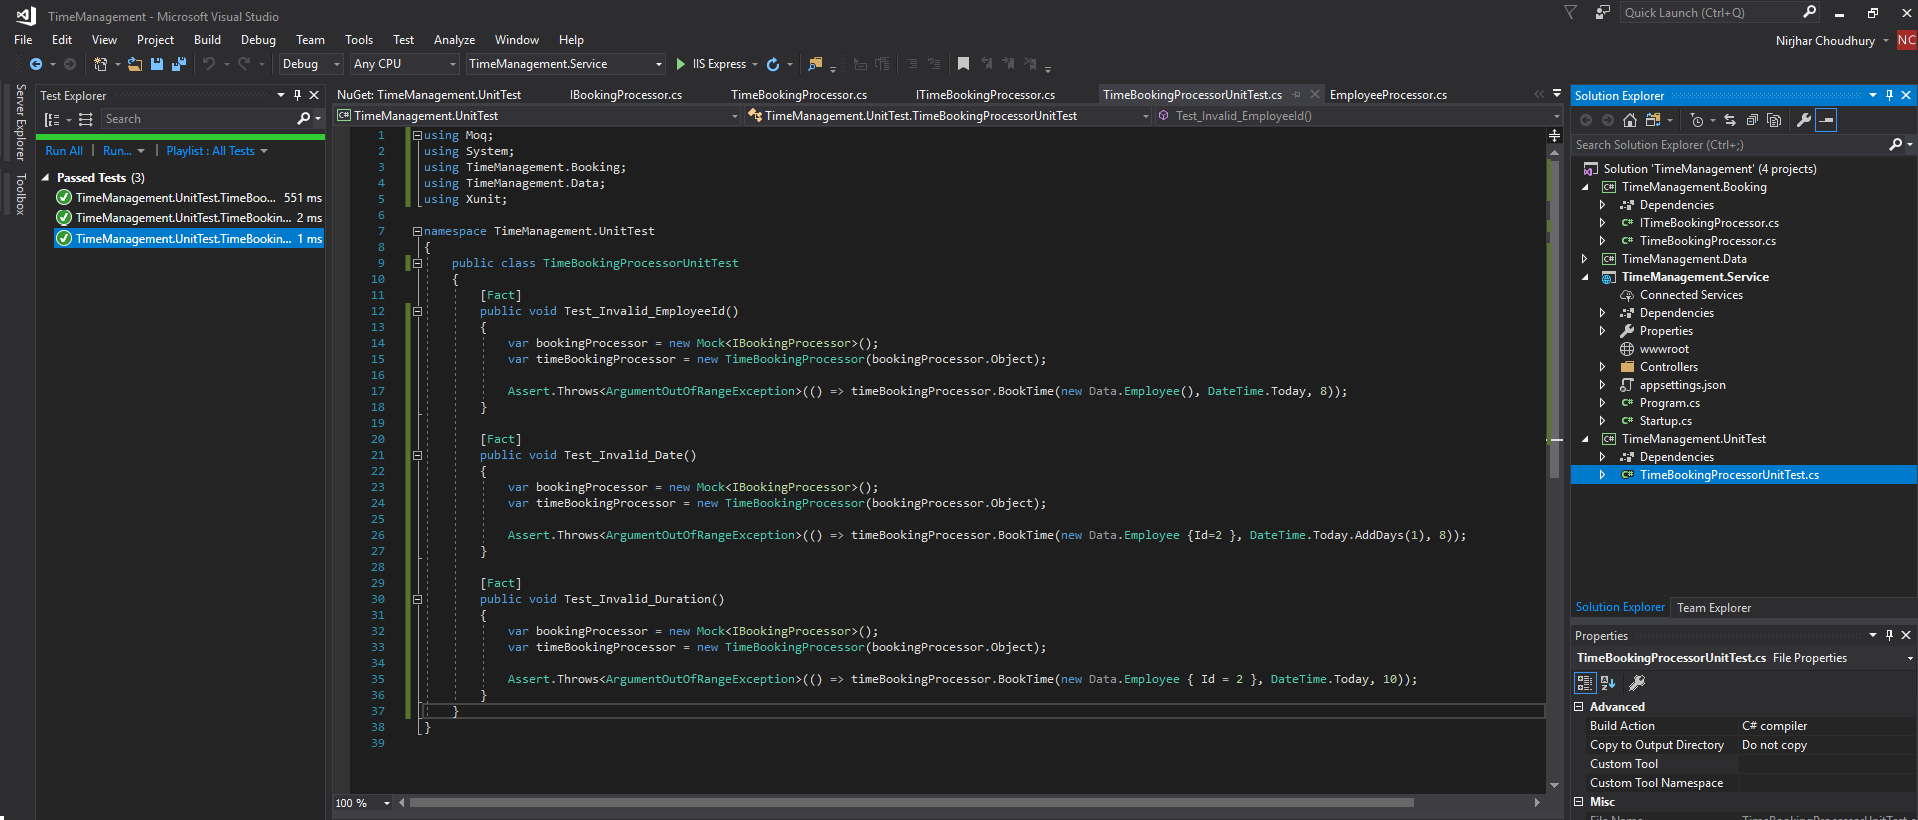The height and width of the screenshot is (820, 1918).
Task: Open the Playlist : All Tests dropdown
Action: [x=217, y=151]
